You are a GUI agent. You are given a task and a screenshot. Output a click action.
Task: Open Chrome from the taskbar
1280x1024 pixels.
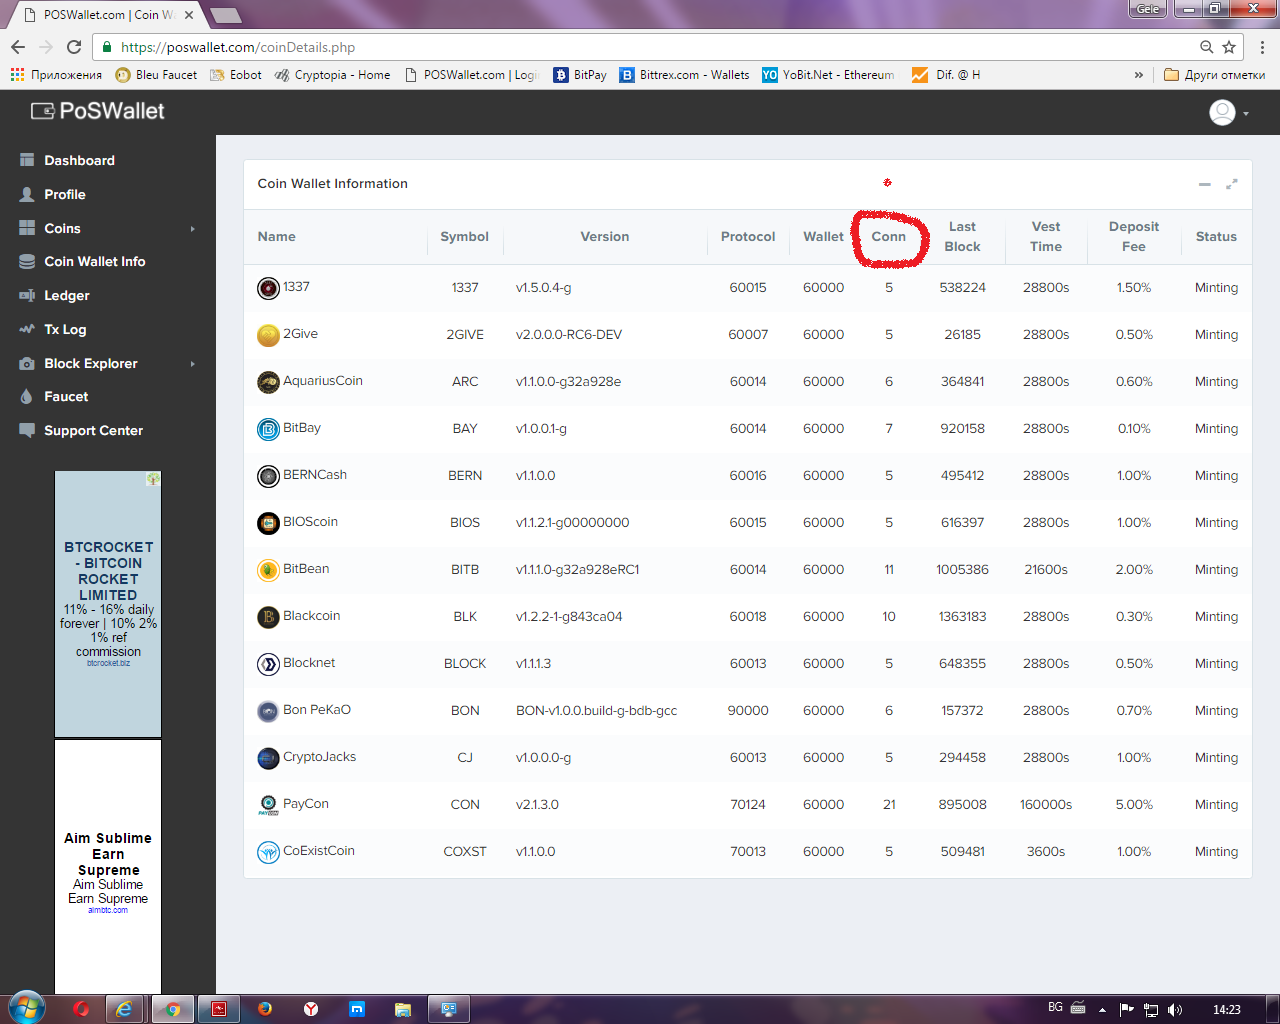coord(172,1009)
